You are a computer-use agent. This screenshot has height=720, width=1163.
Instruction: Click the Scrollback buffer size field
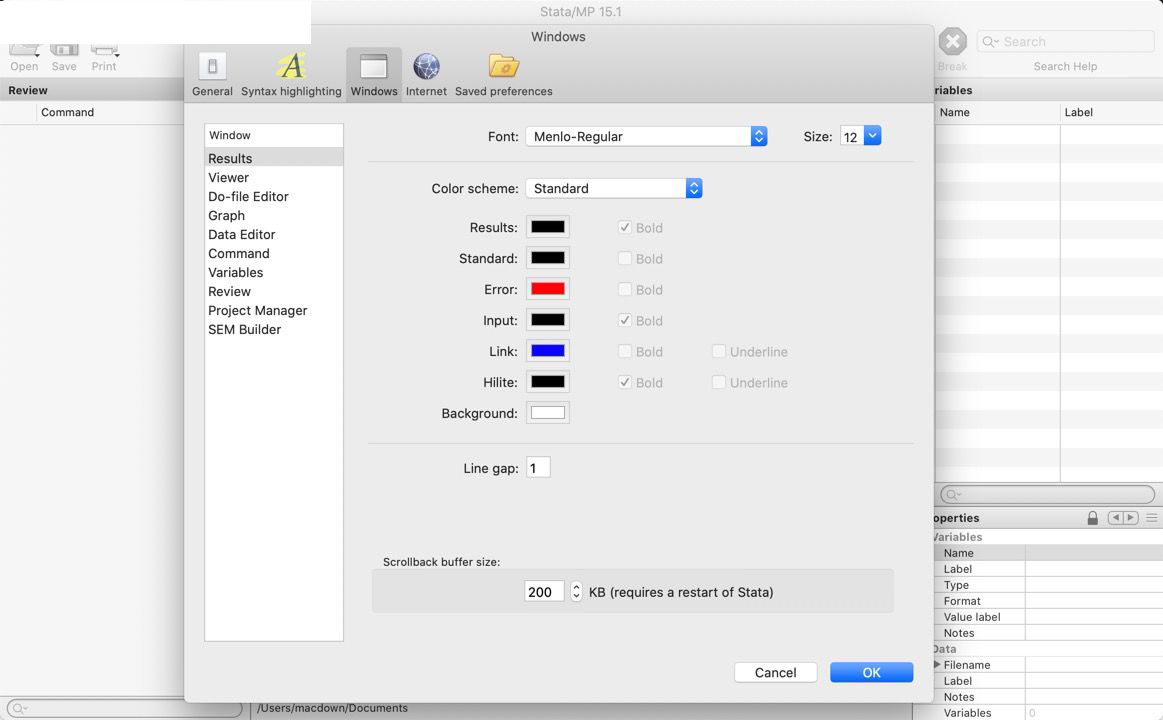click(x=544, y=592)
